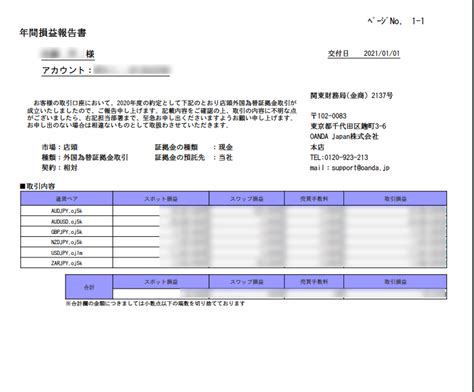Click the company name OANDA Japan株式会社
This screenshot has width=474, height=392.
[344, 136]
